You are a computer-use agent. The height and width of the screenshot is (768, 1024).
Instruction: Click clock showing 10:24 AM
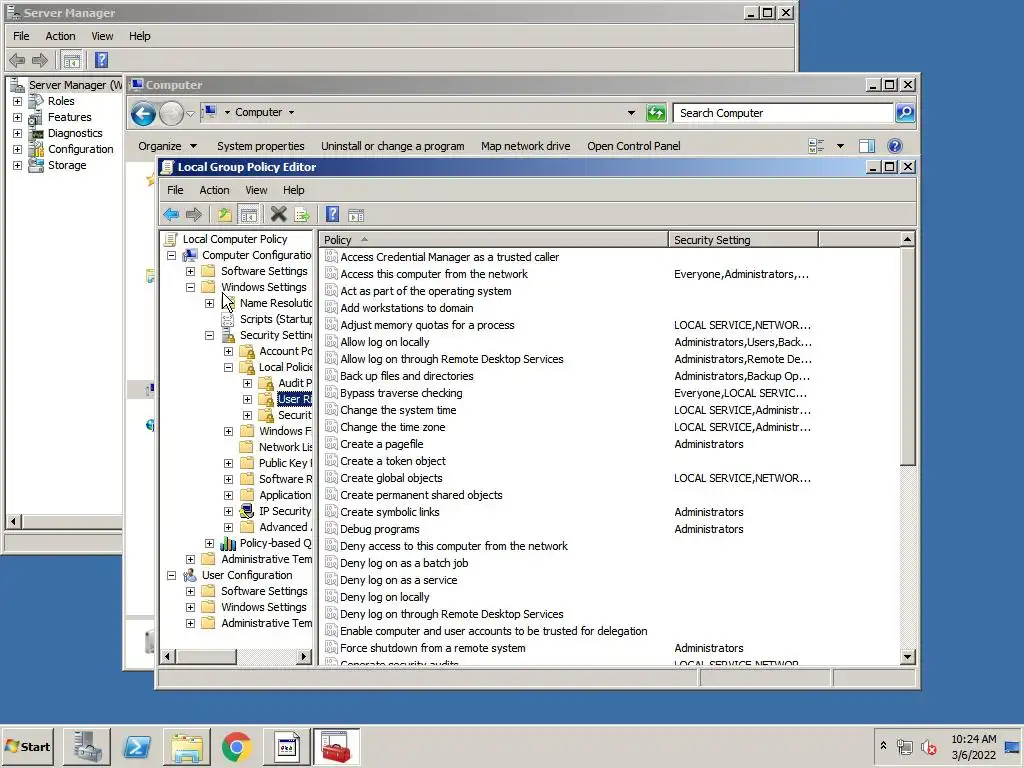tap(974, 739)
